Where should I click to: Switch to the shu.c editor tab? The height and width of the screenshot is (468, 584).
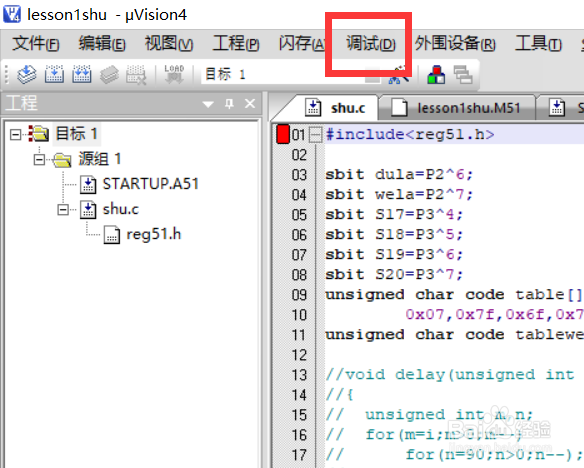pyautogui.click(x=334, y=108)
